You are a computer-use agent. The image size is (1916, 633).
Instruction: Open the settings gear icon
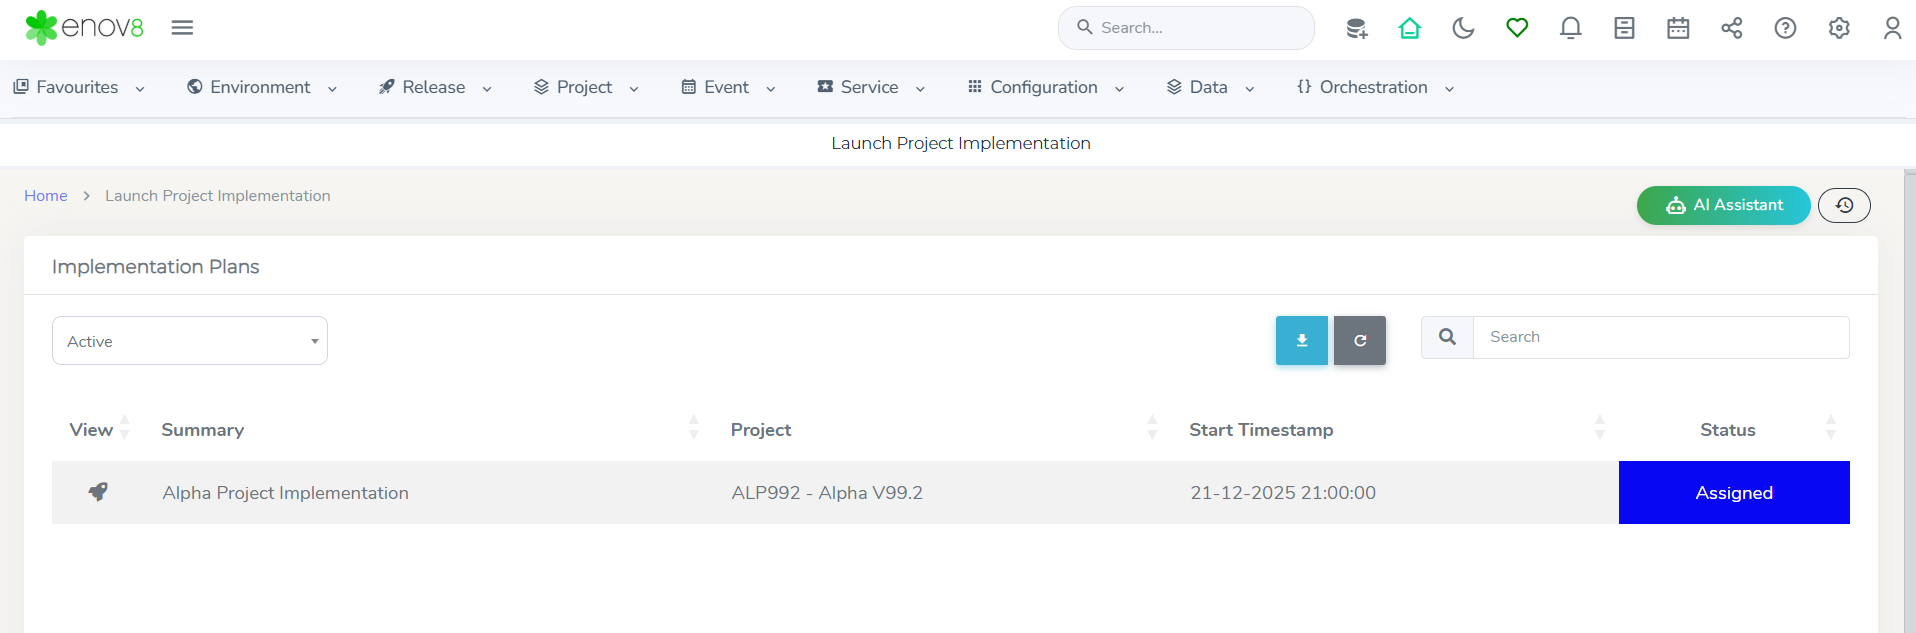pyautogui.click(x=1838, y=28)
